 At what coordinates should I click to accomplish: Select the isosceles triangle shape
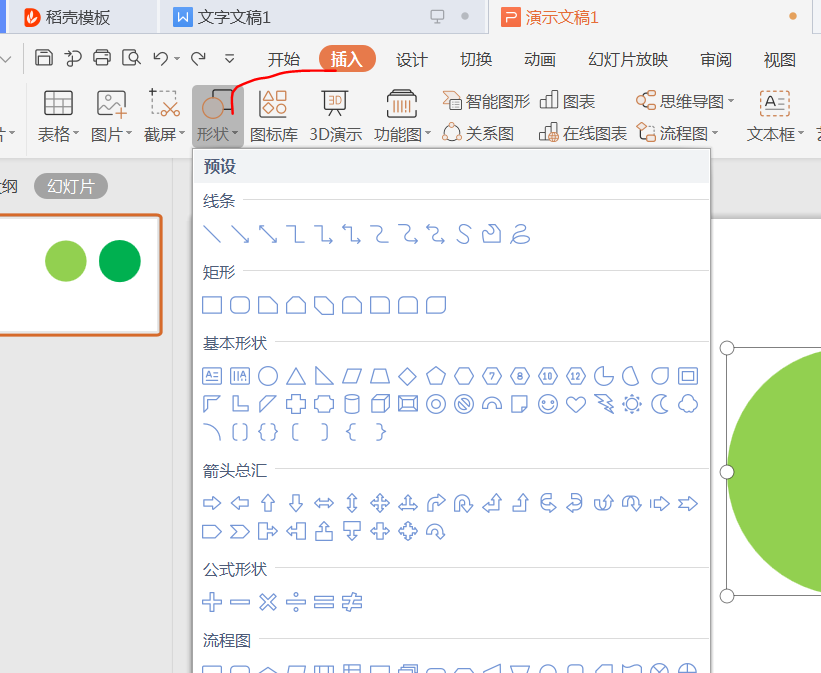coord(296,376)
